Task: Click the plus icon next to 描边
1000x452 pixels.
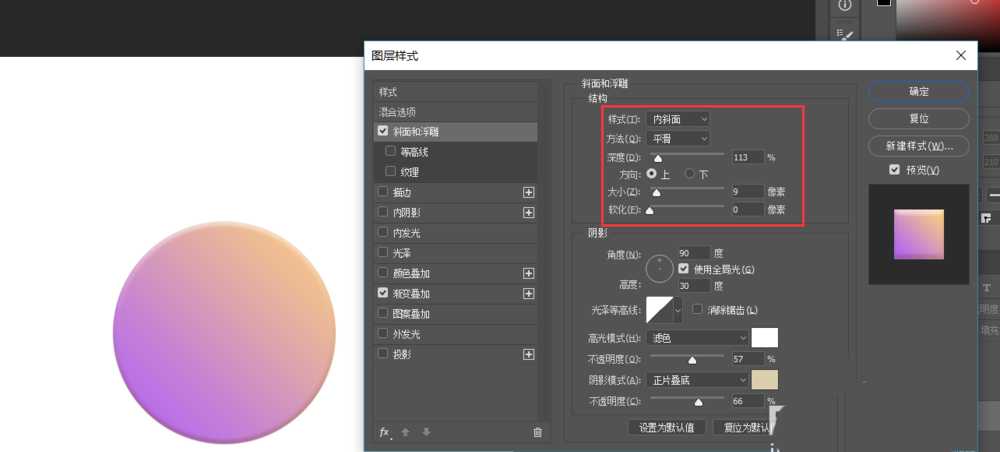Action: click(x=529, y=192)
